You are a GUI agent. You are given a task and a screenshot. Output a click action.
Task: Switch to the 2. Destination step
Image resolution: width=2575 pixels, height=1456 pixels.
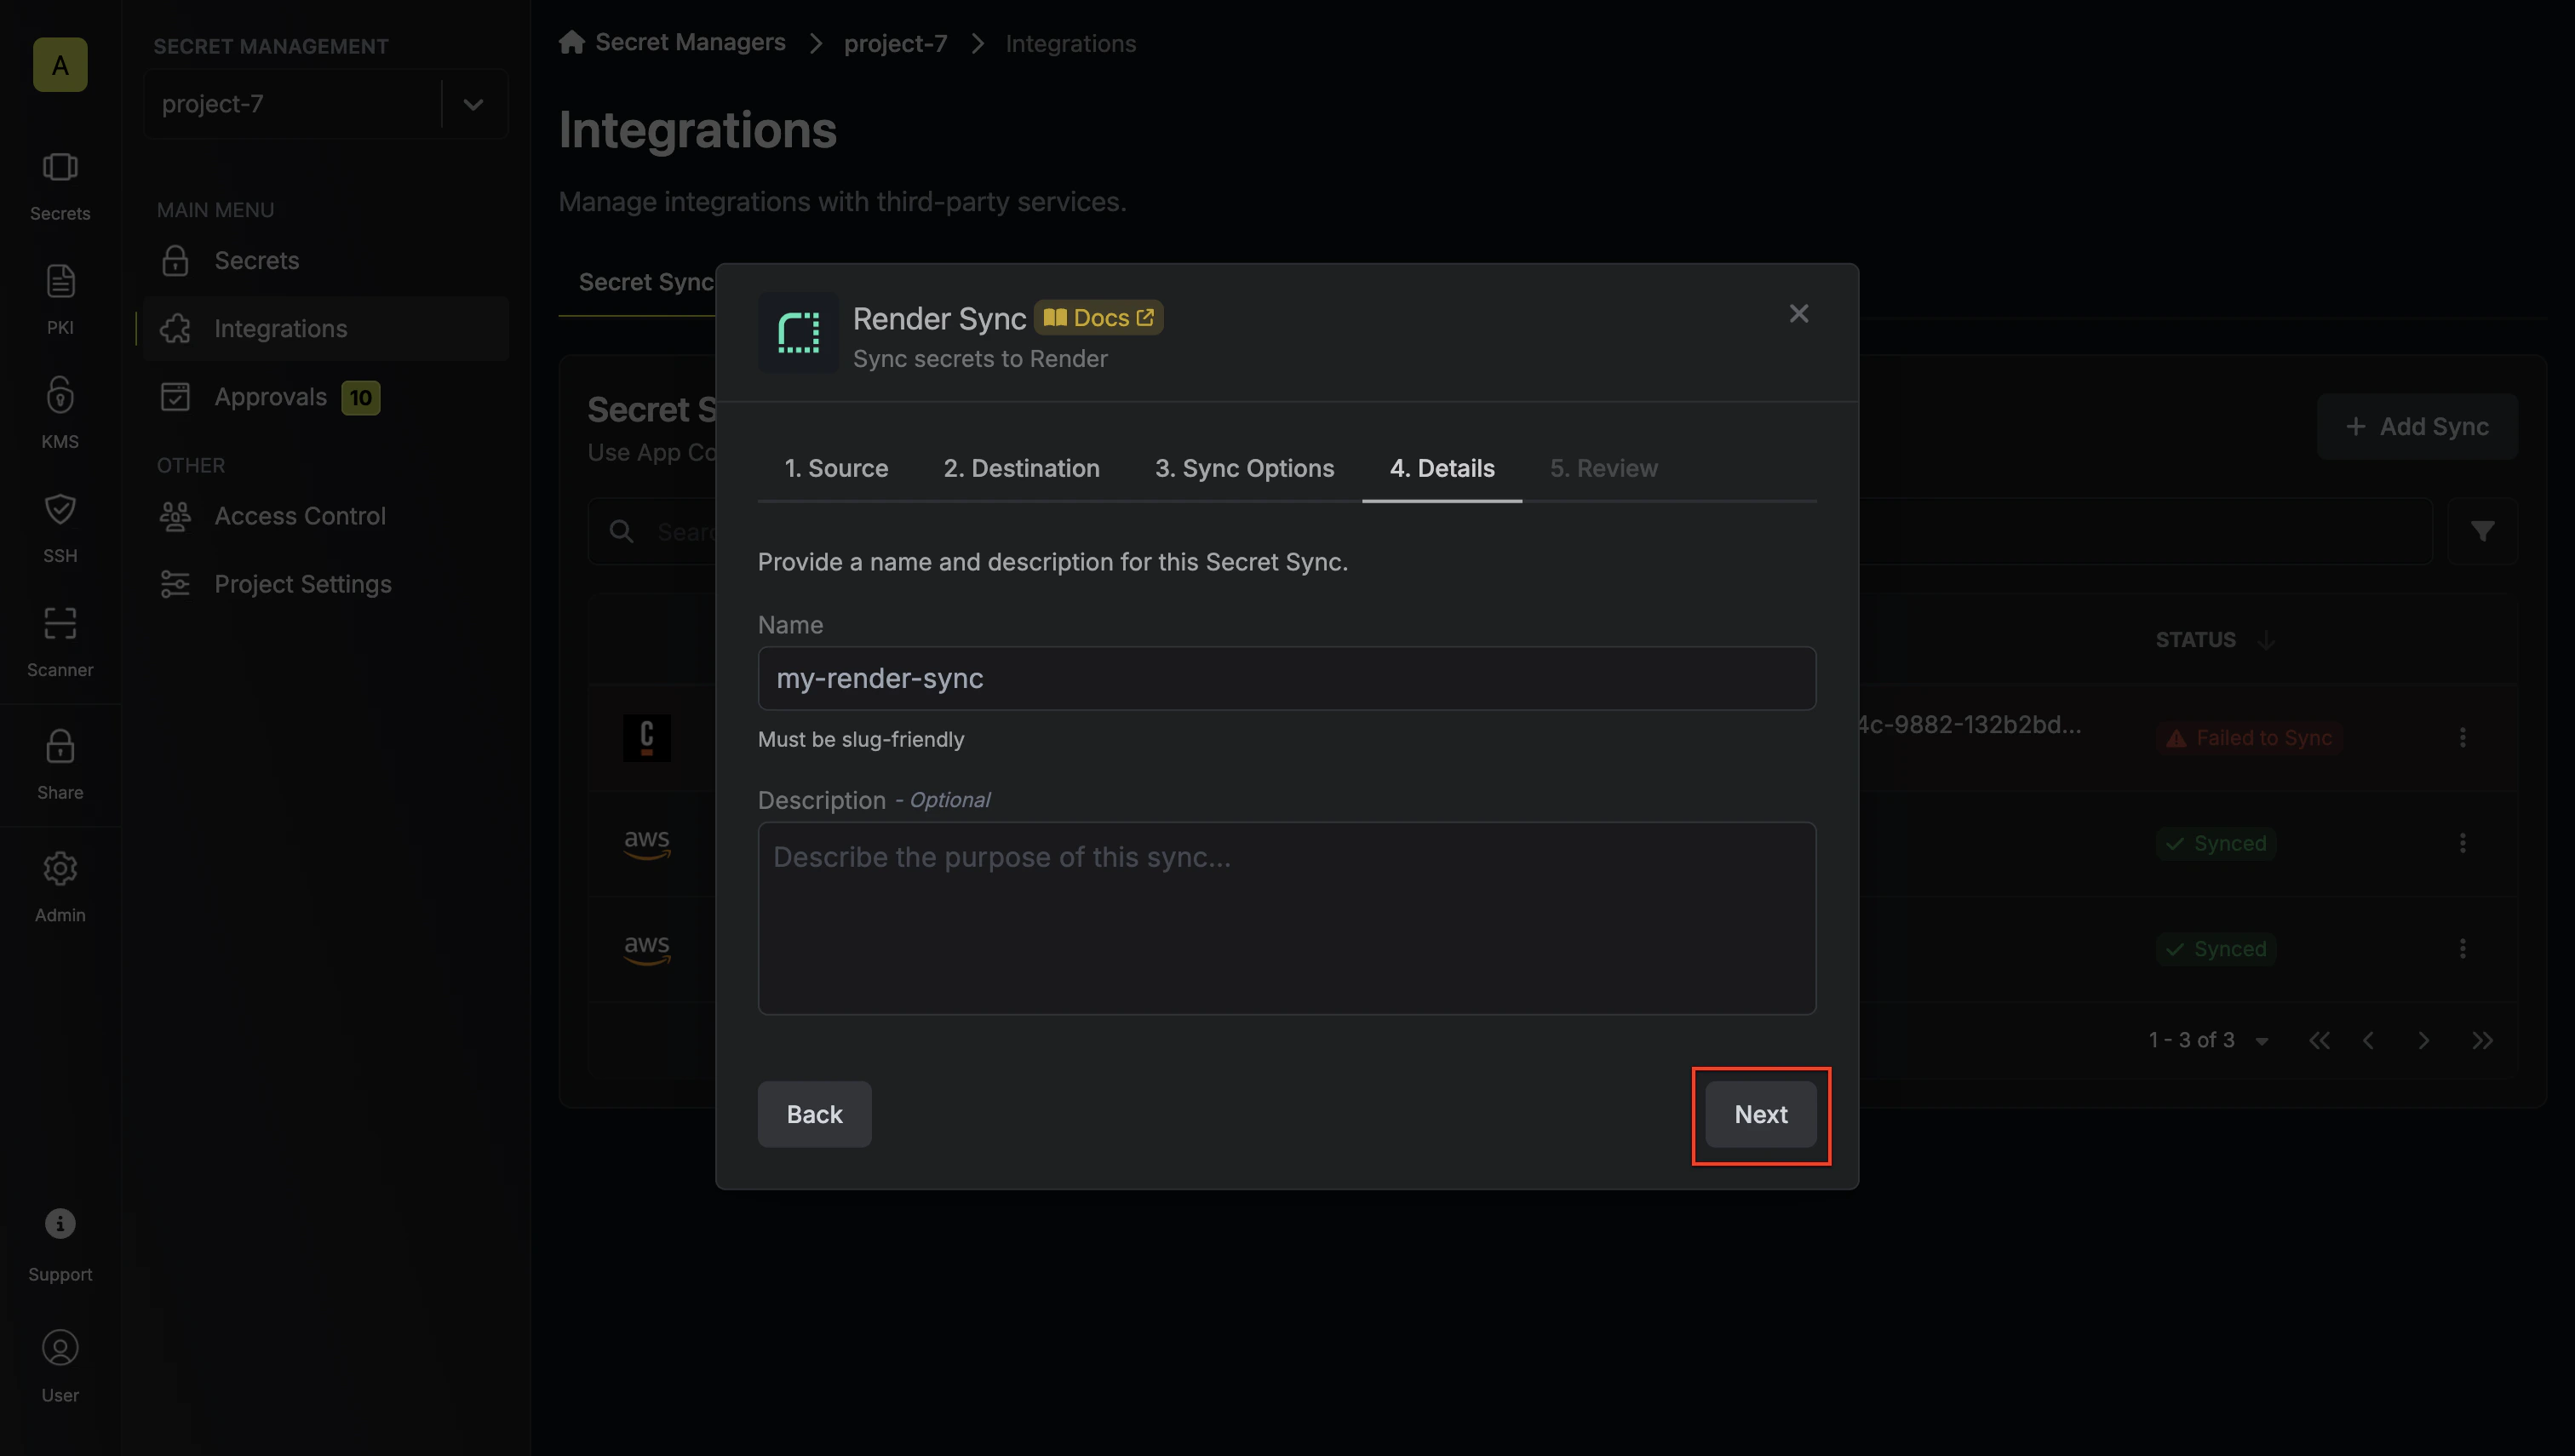click(x=1021, y=468)
